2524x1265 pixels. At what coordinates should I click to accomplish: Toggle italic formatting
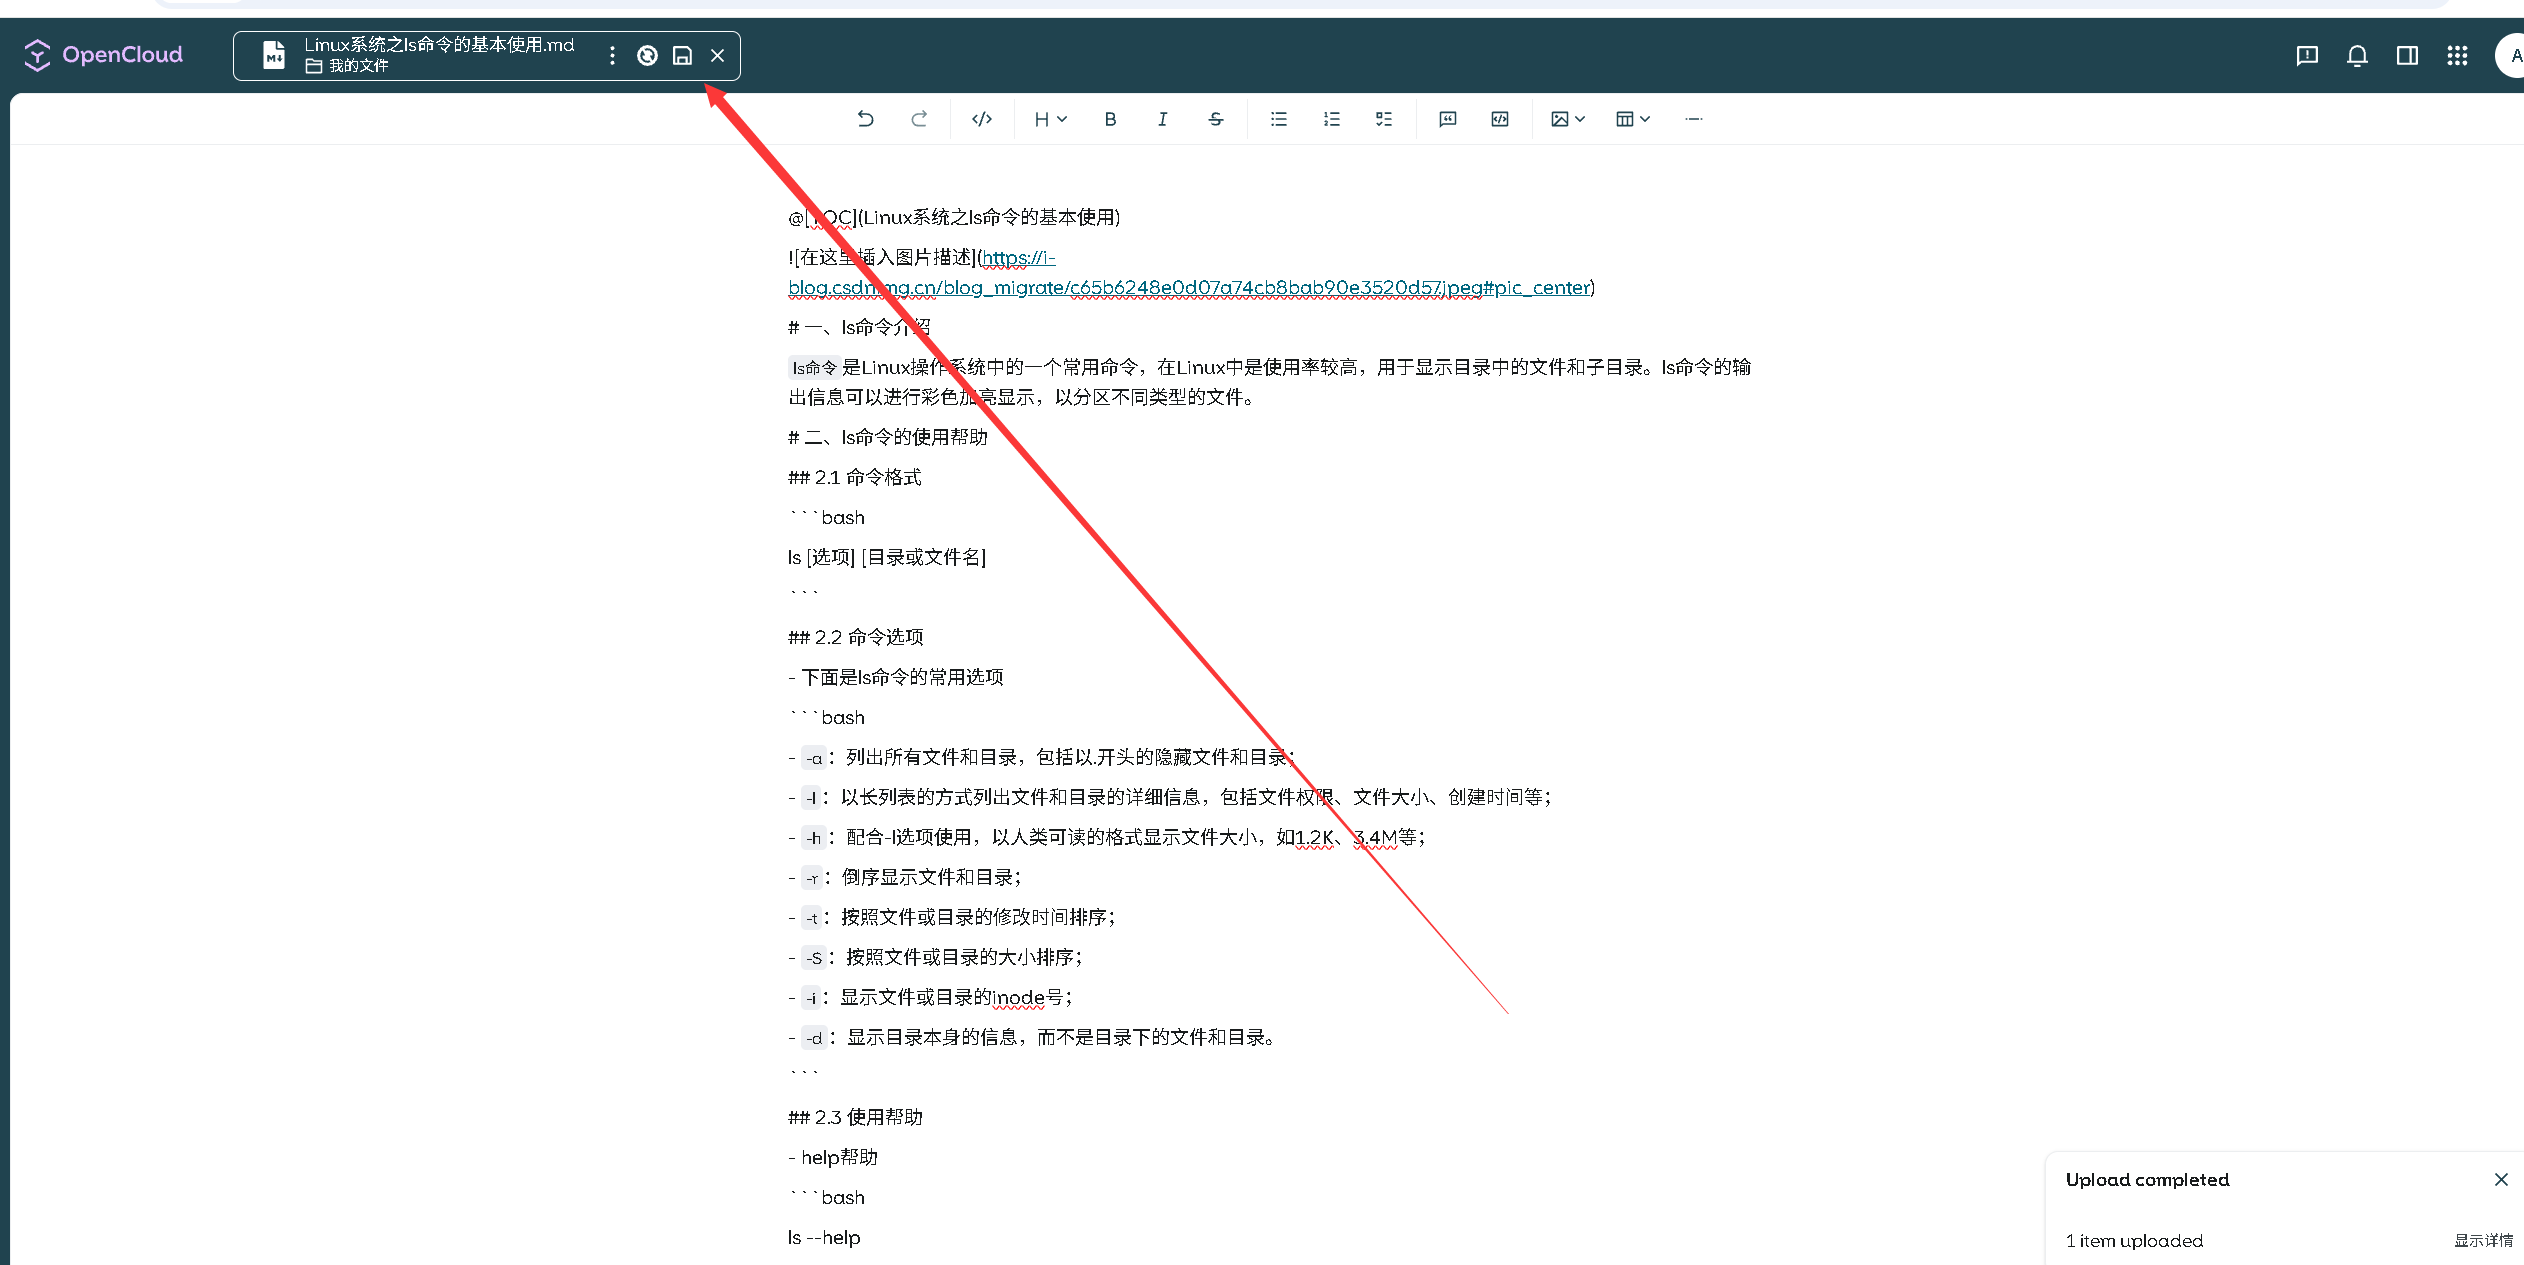(1162, 119)
